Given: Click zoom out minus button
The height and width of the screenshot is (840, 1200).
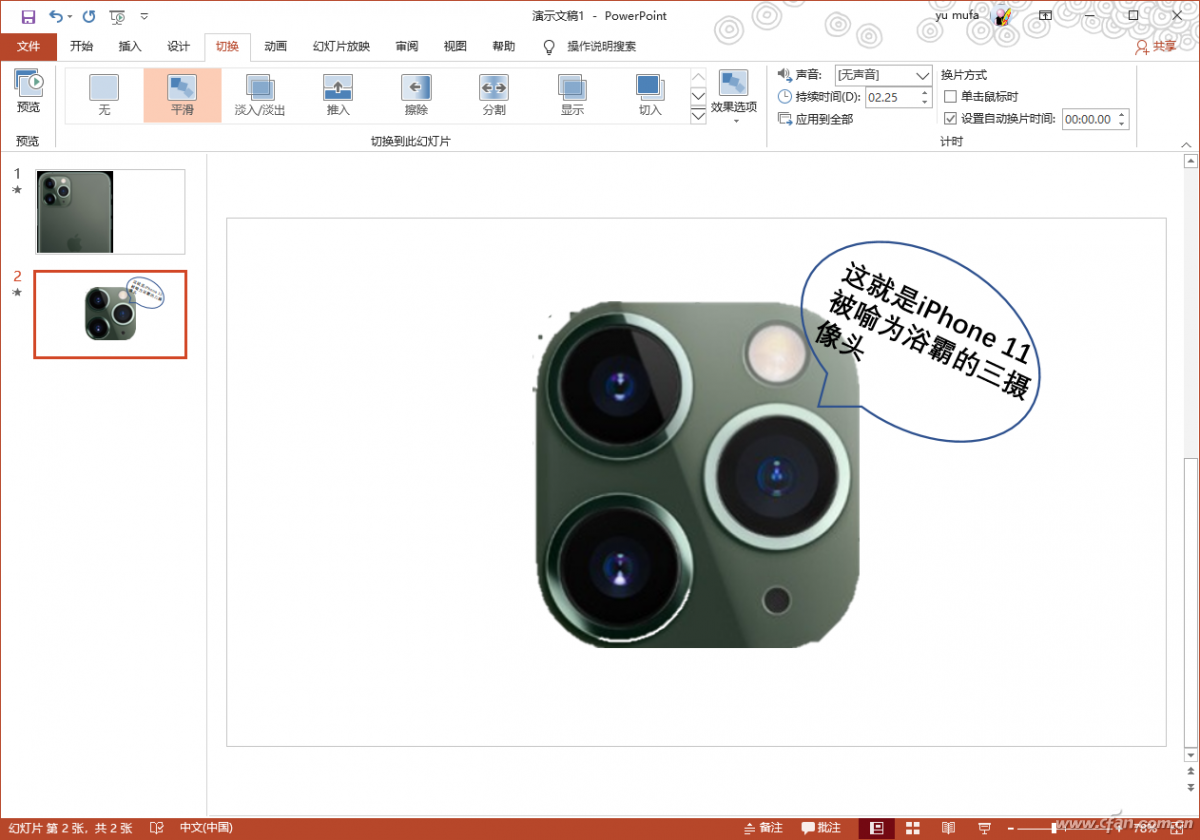Looking at the screenshot, I should pyautogui.click(x=1012, y=828).
